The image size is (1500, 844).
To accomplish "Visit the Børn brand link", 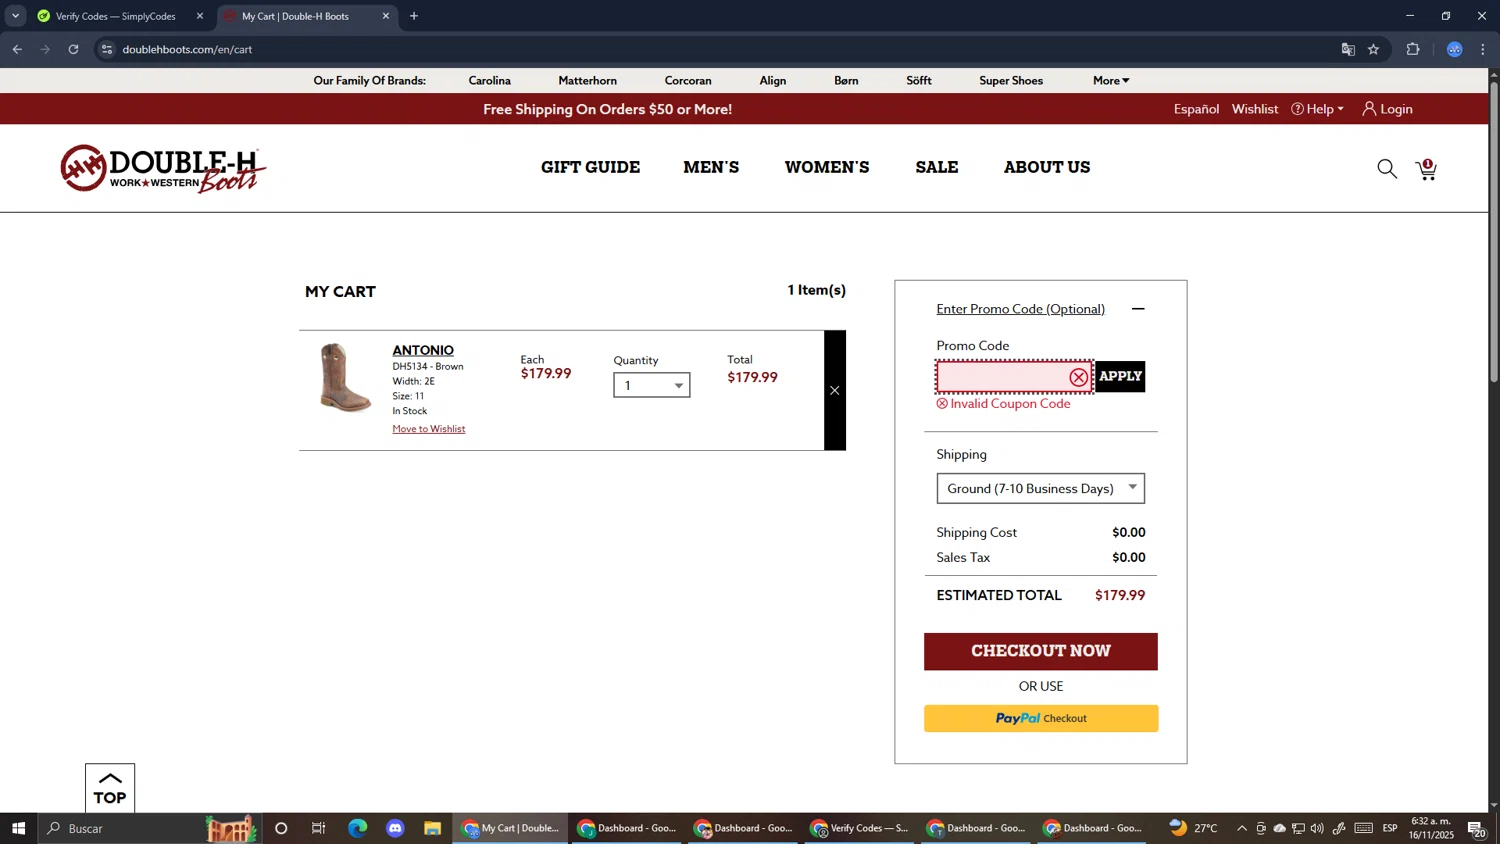I will click(x=846, y=80).
